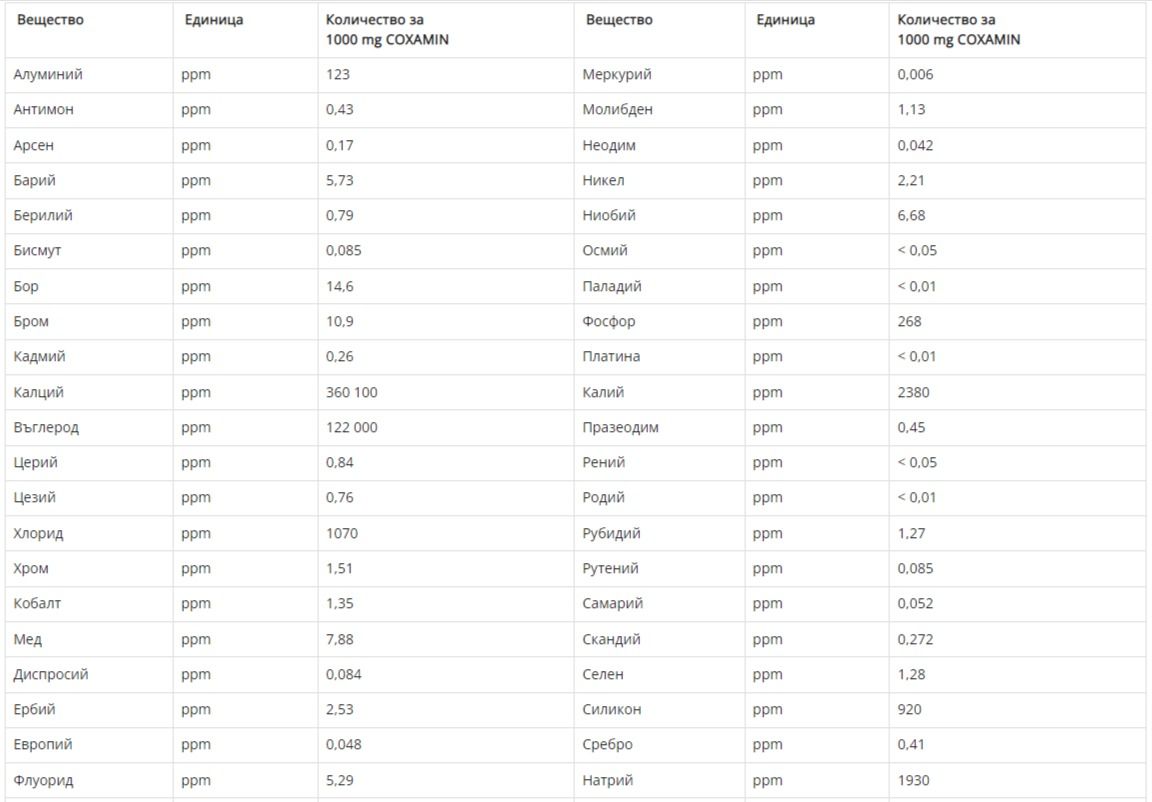This screenshot has height=802, width=1152.
Task: Select the 122 000 value for Въглерод
Action: click(x=351, y=427)
